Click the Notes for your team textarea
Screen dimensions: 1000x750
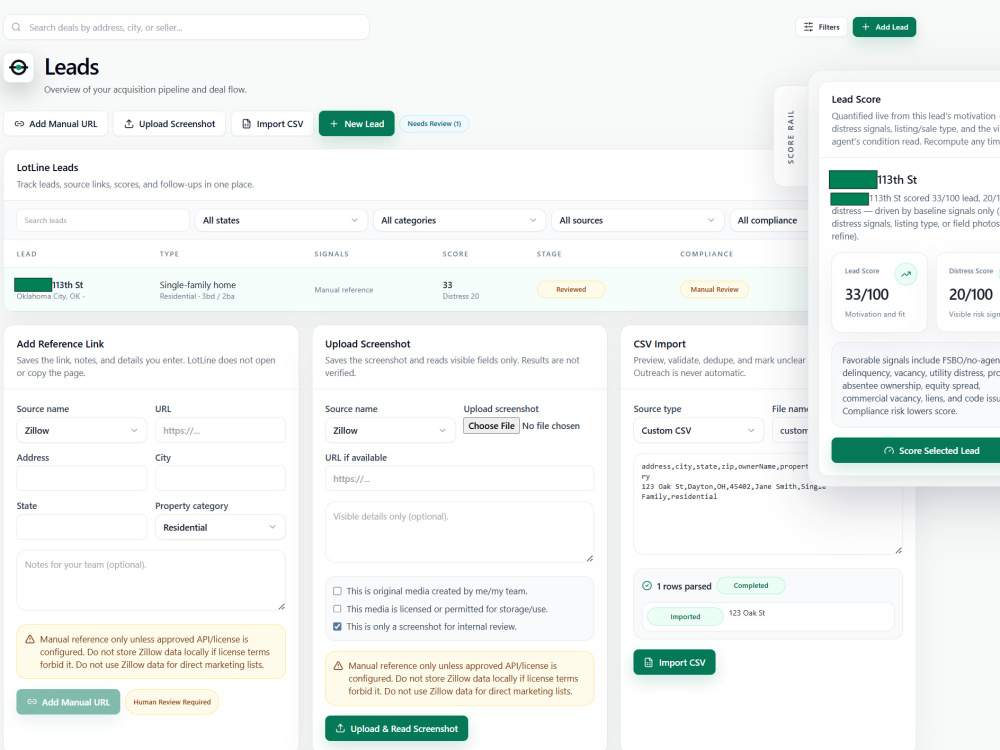151,580
